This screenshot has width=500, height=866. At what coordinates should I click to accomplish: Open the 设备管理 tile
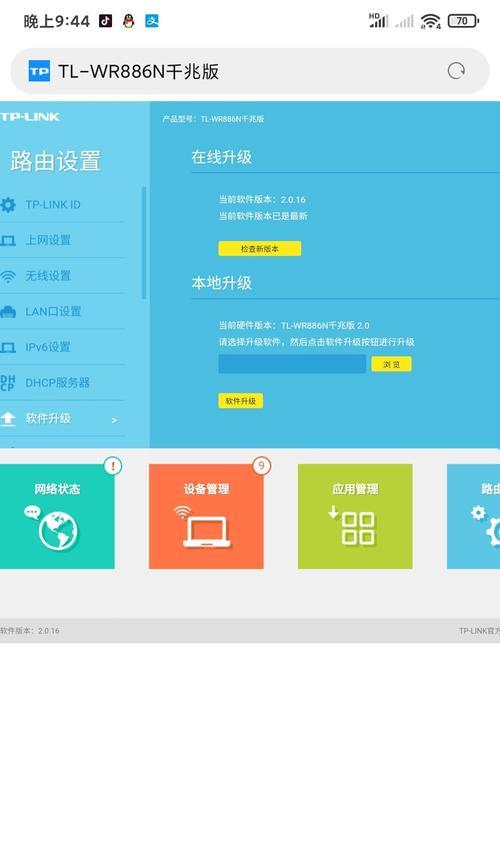coord(206,516)
